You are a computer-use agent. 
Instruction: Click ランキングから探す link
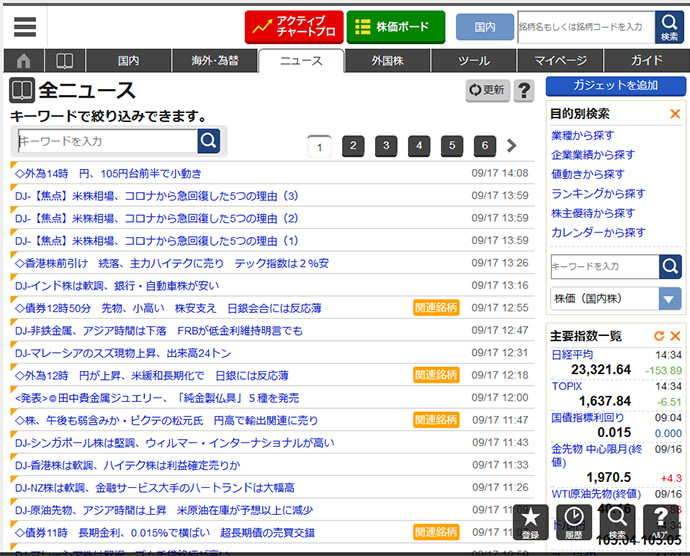[598, 193]
